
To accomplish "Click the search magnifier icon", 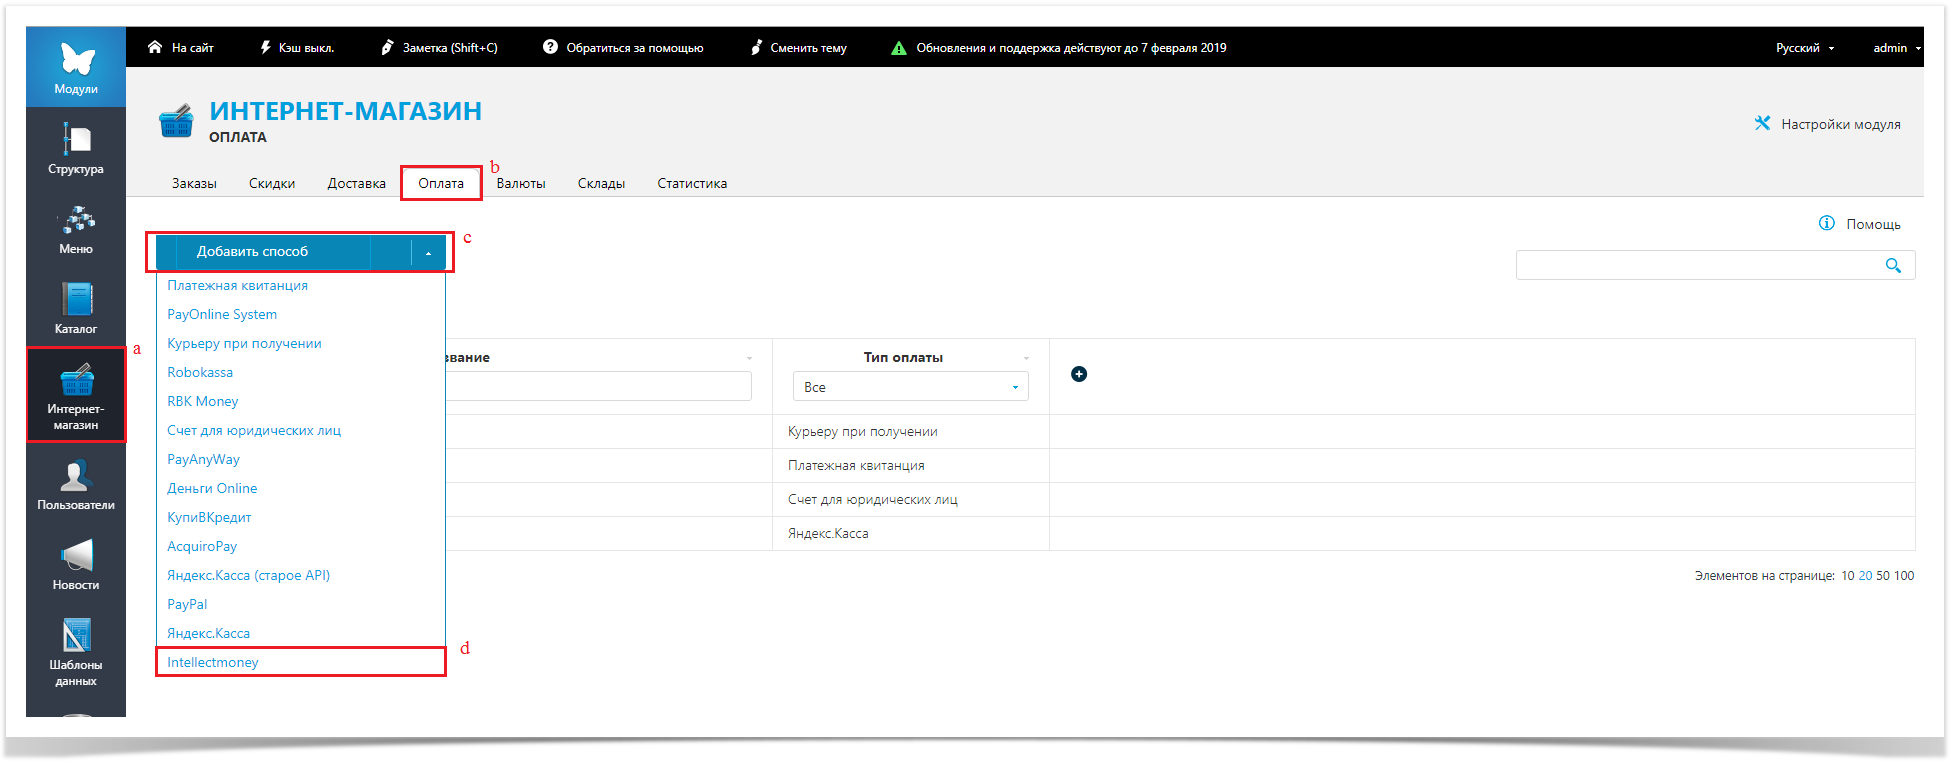I will click(1892, 265).
